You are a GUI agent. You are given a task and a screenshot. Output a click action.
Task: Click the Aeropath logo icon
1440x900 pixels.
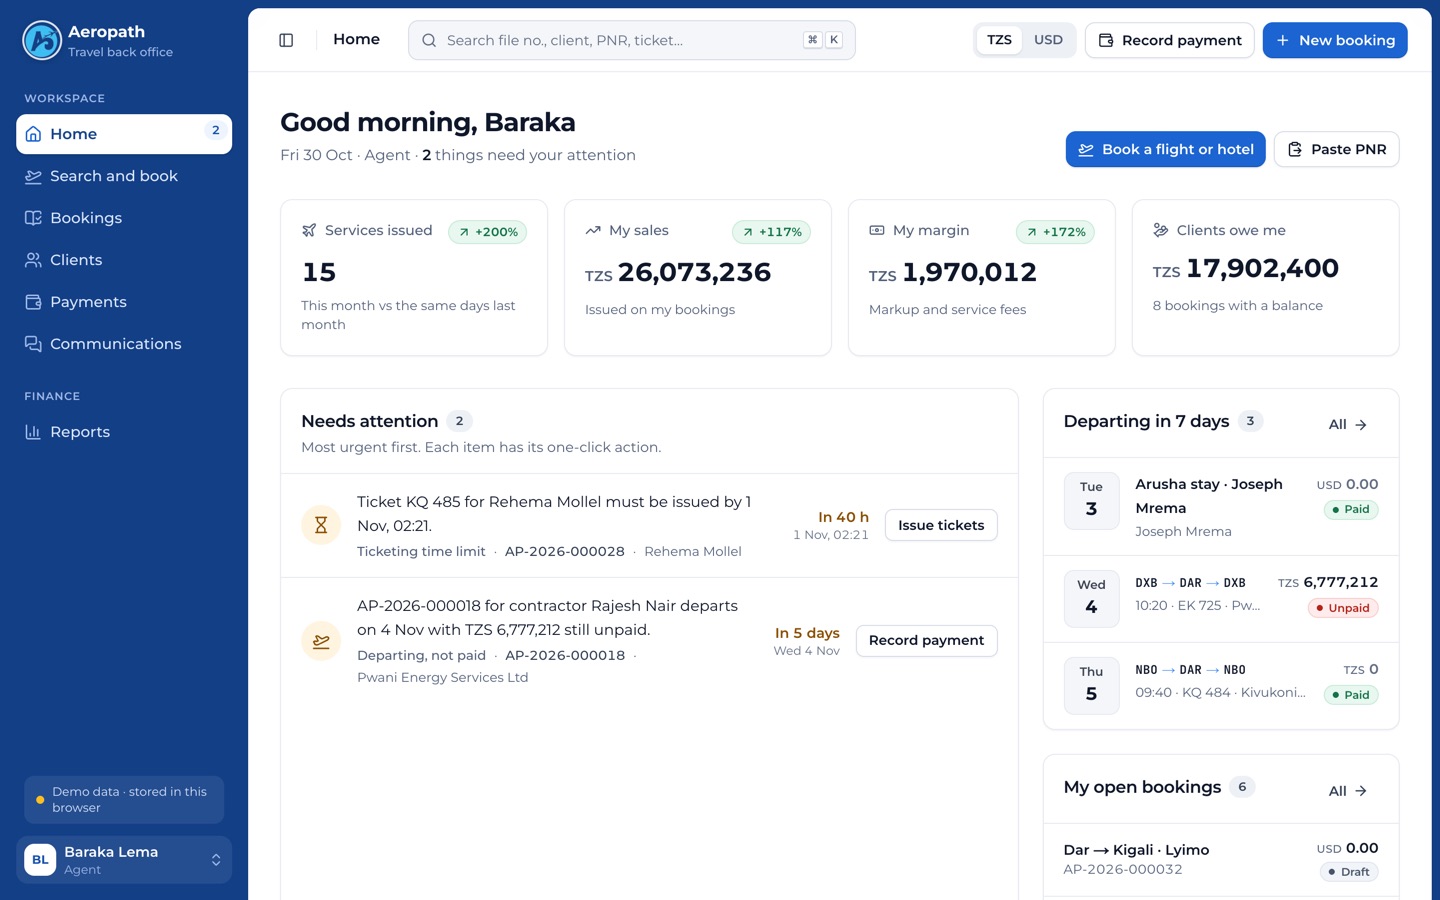point(42,41)
